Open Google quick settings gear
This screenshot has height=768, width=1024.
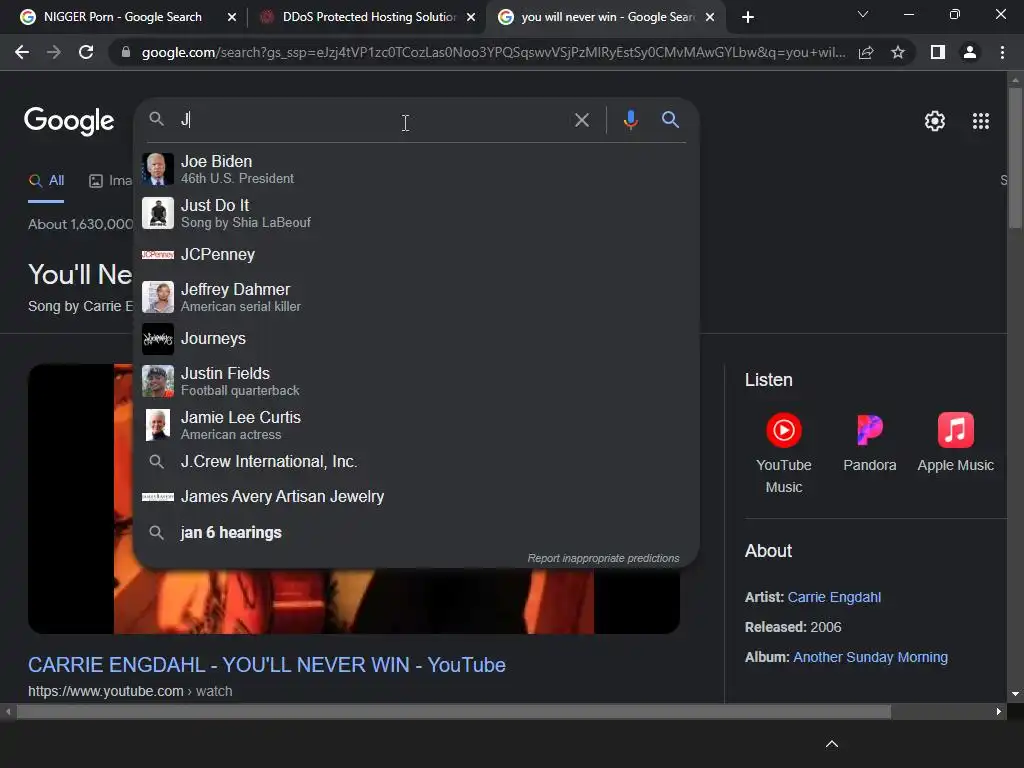(935, 121)
